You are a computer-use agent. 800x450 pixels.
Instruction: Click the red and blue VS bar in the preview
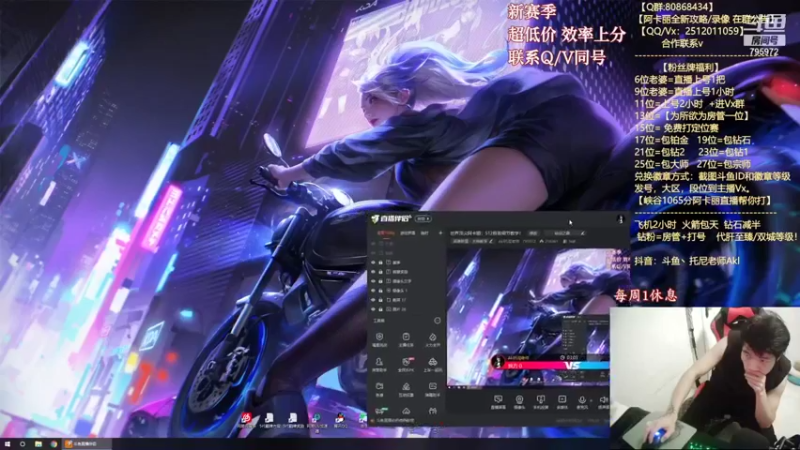click(557, 365)
